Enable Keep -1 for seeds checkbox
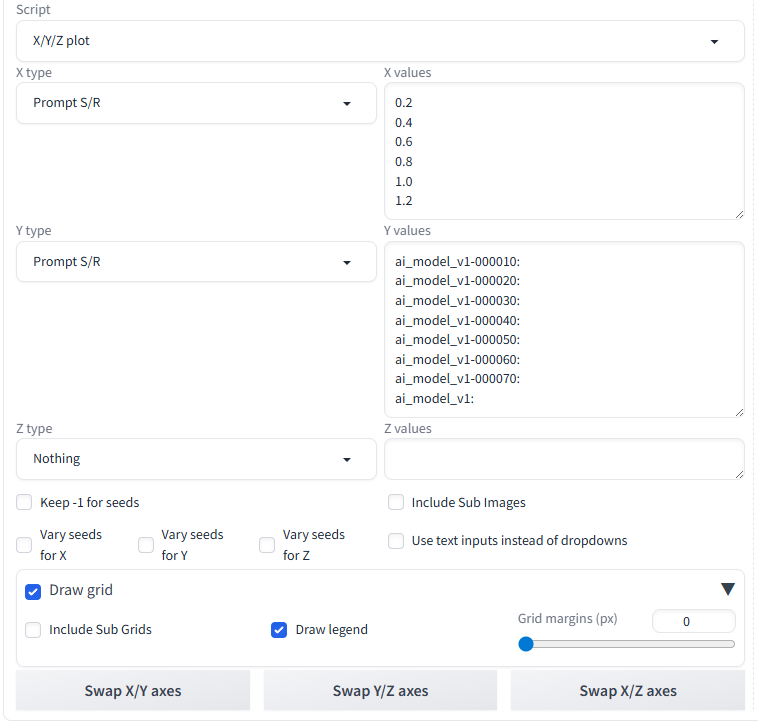The image size is (758, 726). [25, 502]
